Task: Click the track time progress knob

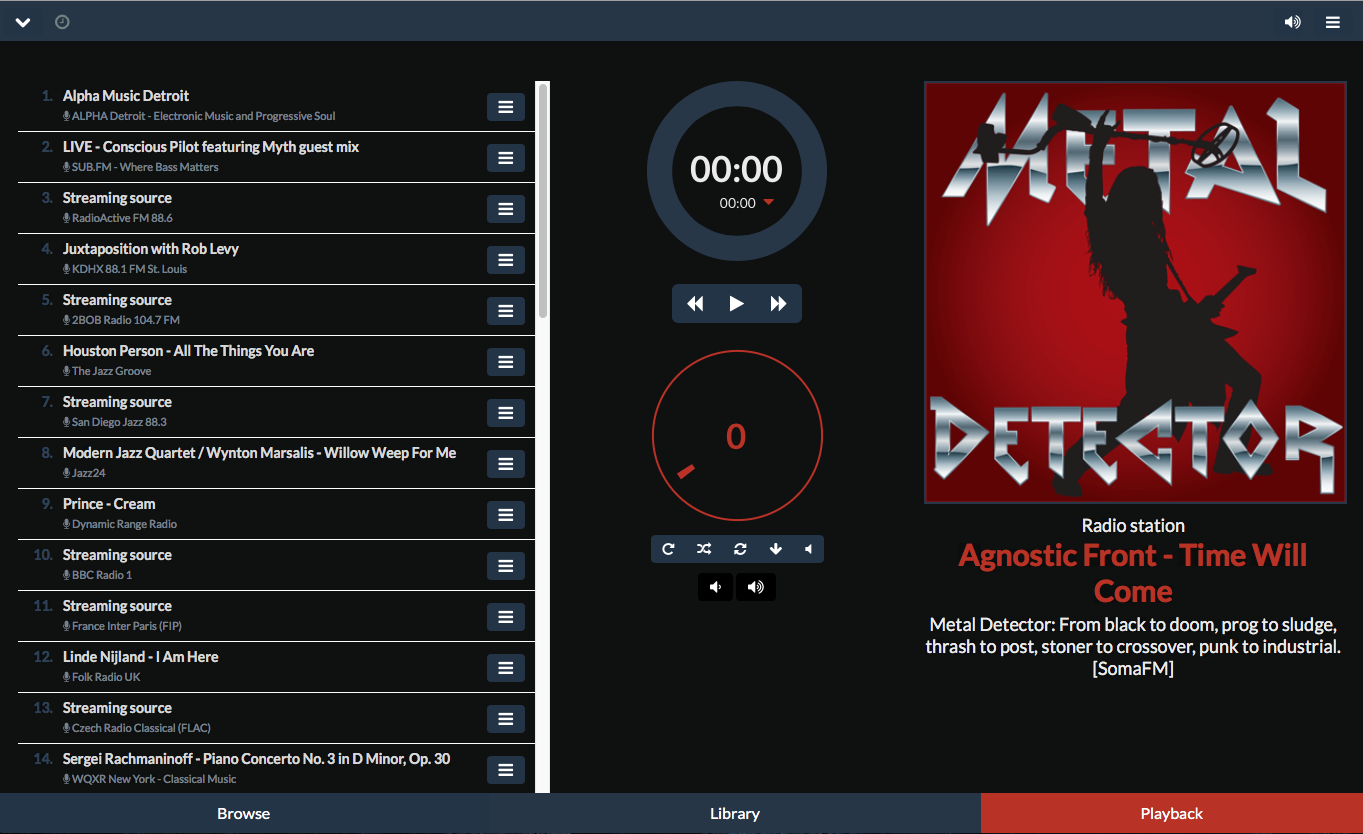Action: (x=737, y=170)
